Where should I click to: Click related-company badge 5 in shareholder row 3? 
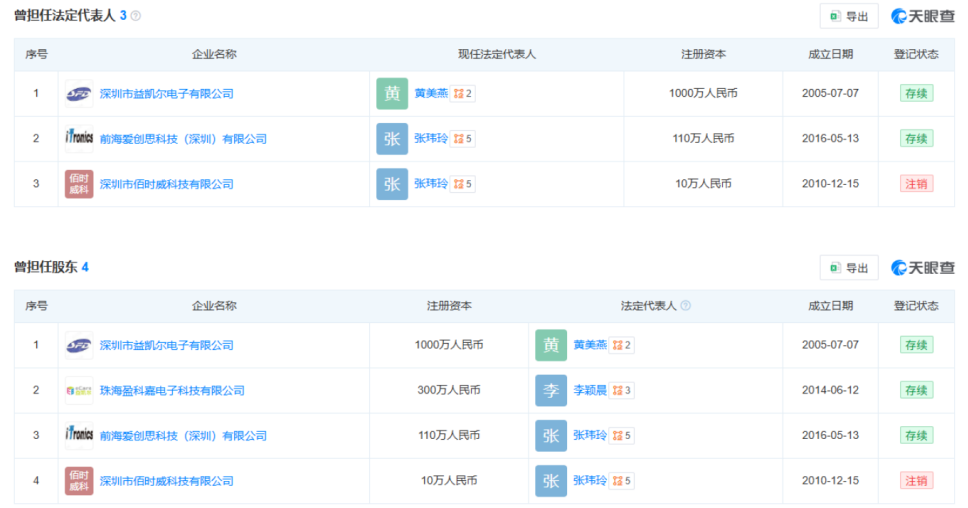(622, 435)
